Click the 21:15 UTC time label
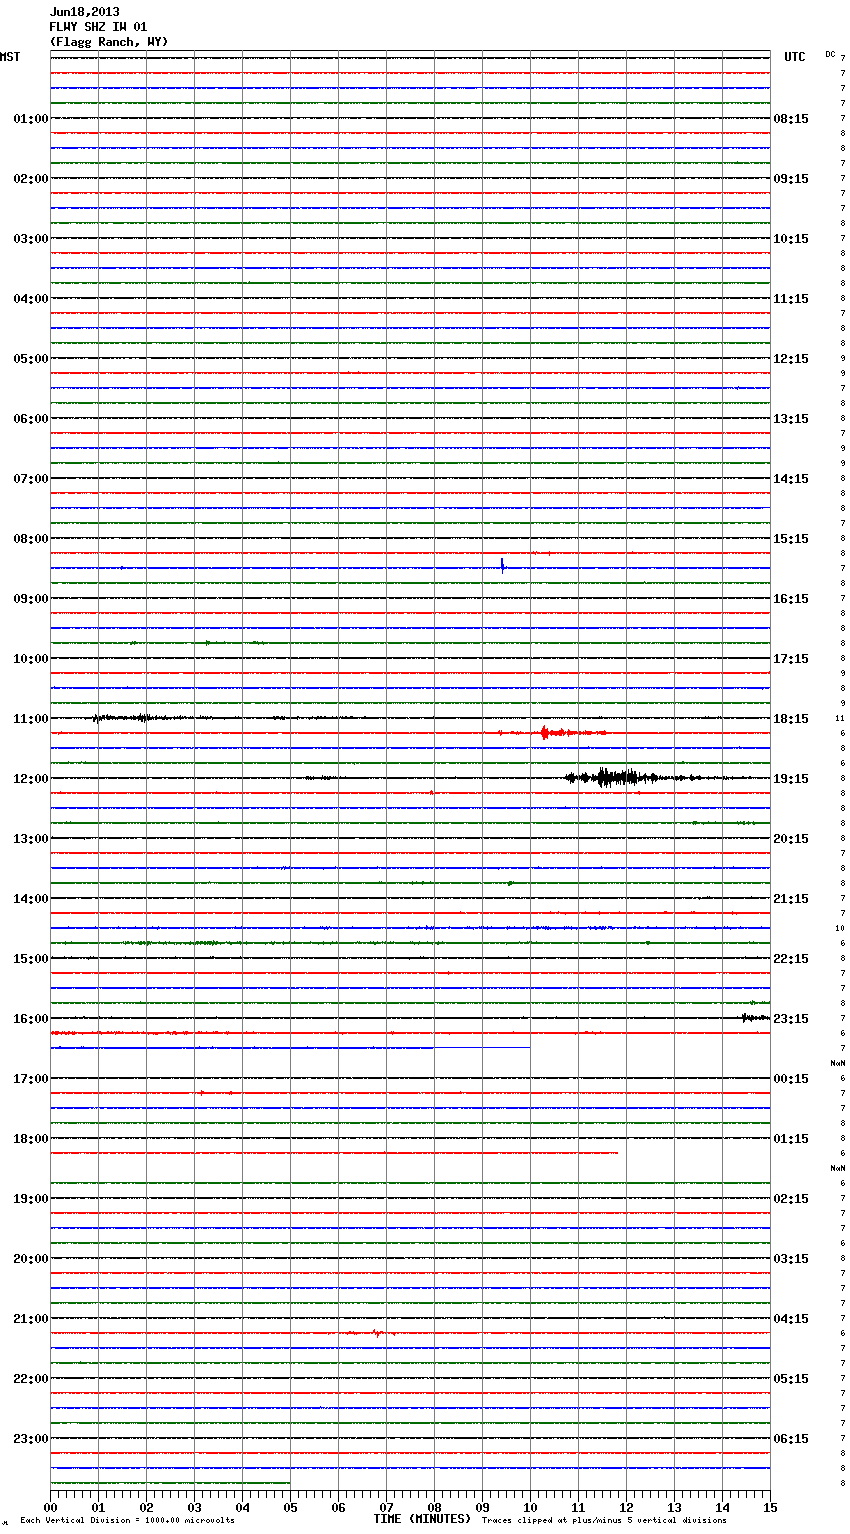850x1534 pixels. (x=791, y=899)
